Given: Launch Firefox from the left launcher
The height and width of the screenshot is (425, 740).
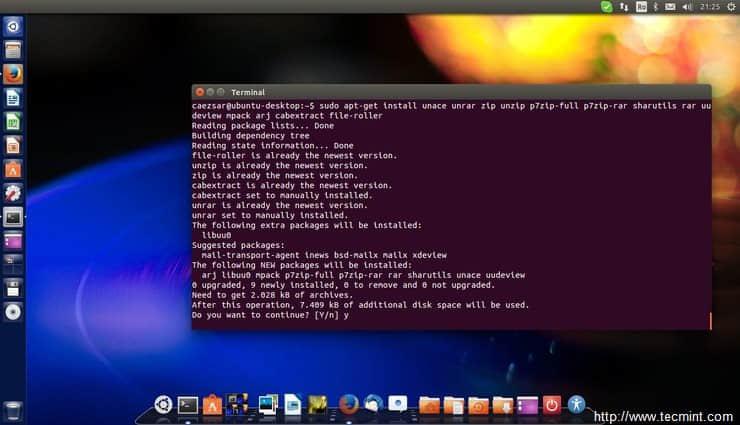Looking at the screenshot, I should tap(13, 73).
